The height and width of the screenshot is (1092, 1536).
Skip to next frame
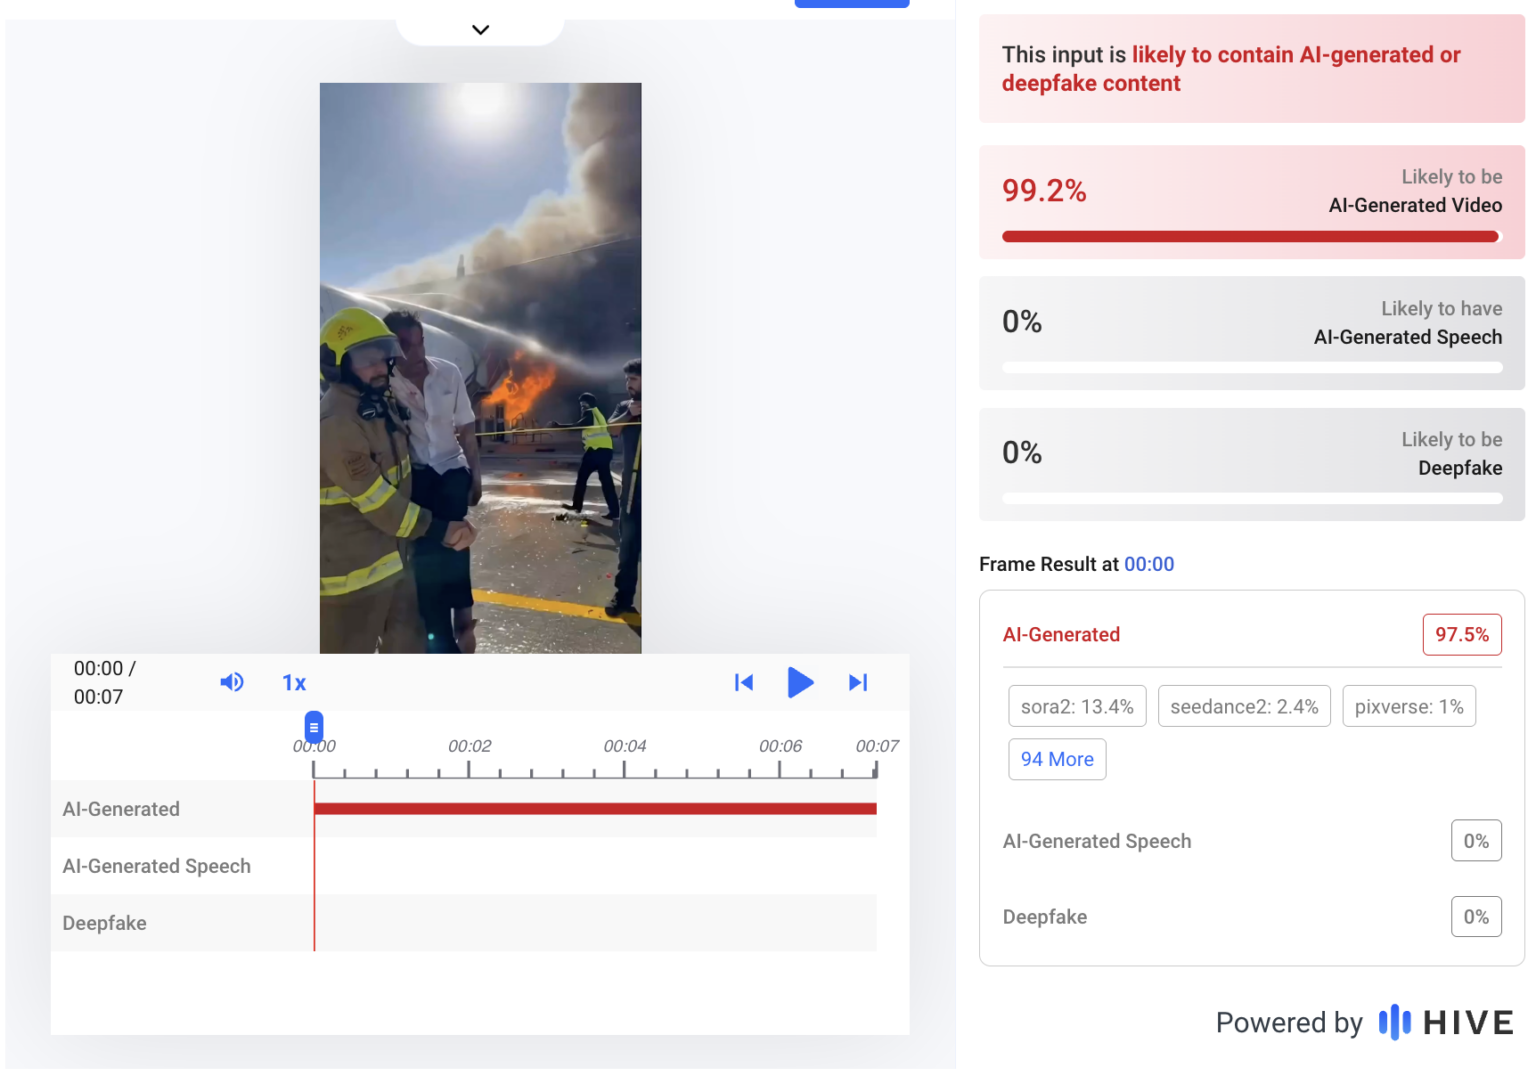858,683
